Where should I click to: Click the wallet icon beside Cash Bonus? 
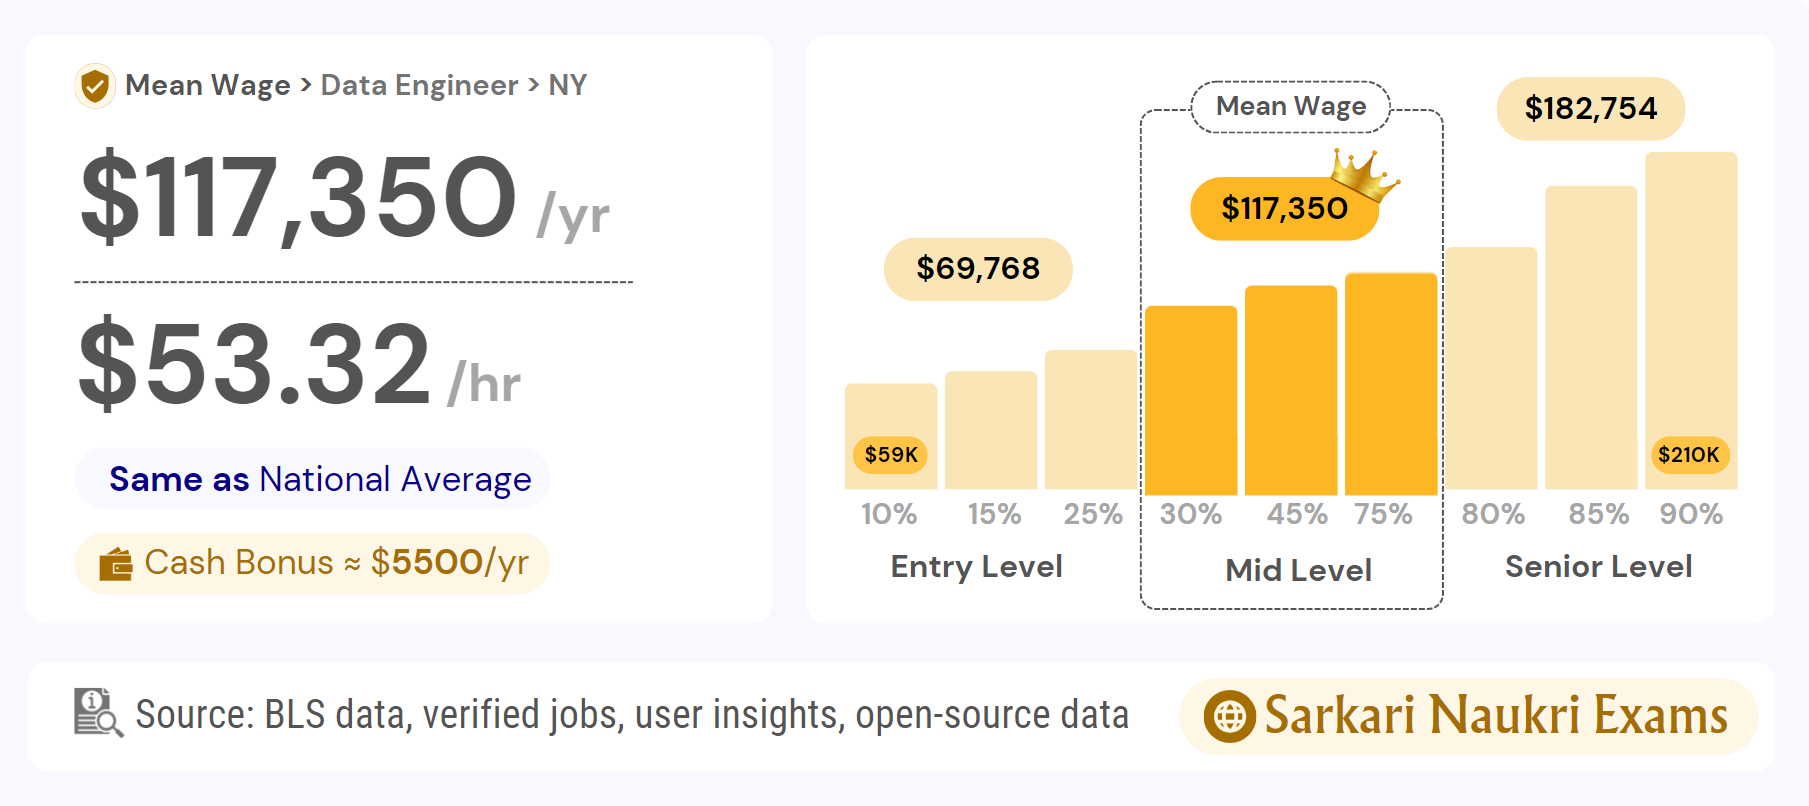point(116,564)
